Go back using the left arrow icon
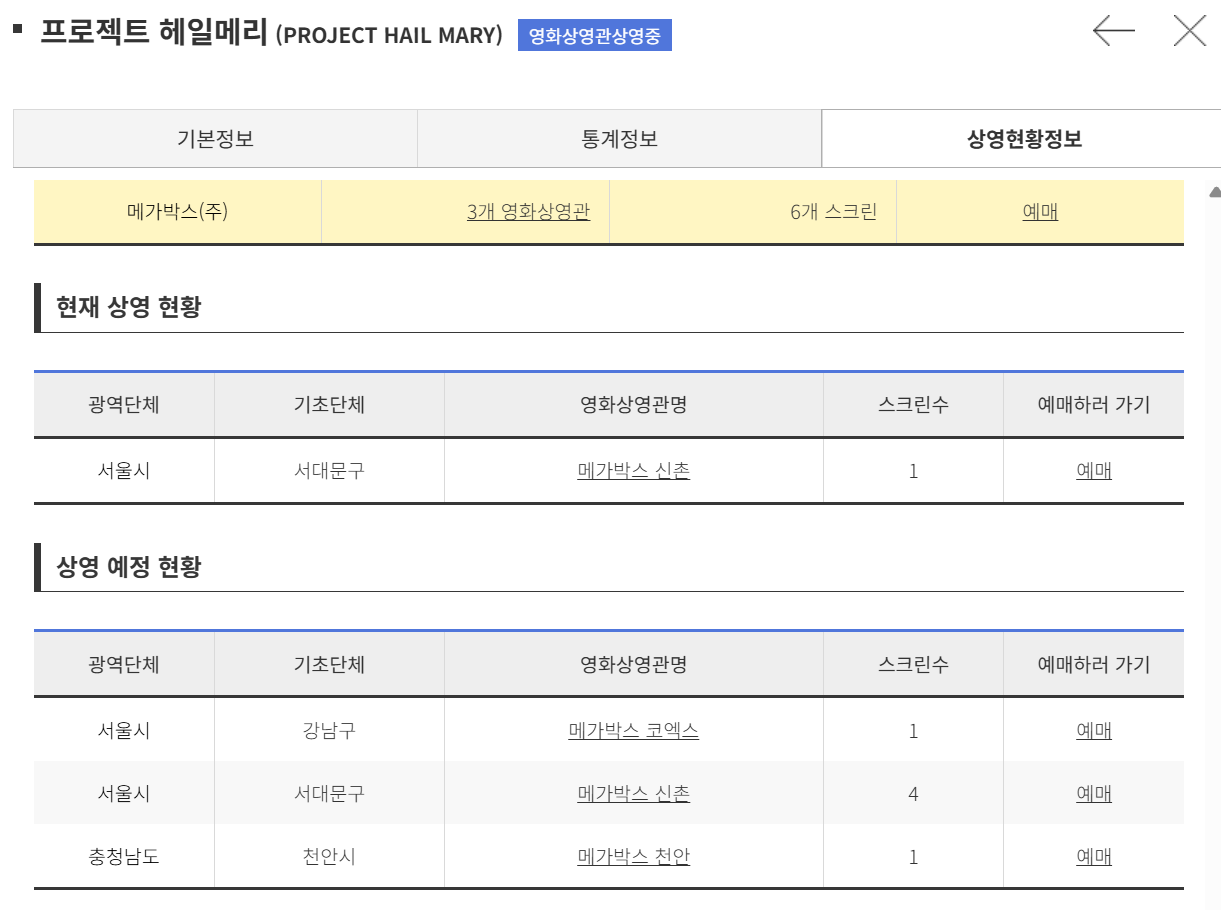 (x=1113, y=31)
